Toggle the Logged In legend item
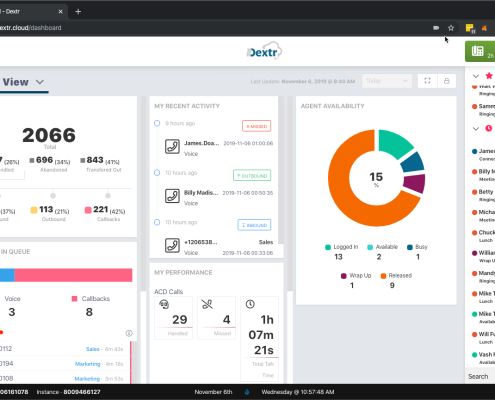Screen dimensions: 495x400 (x=341, y=247)
